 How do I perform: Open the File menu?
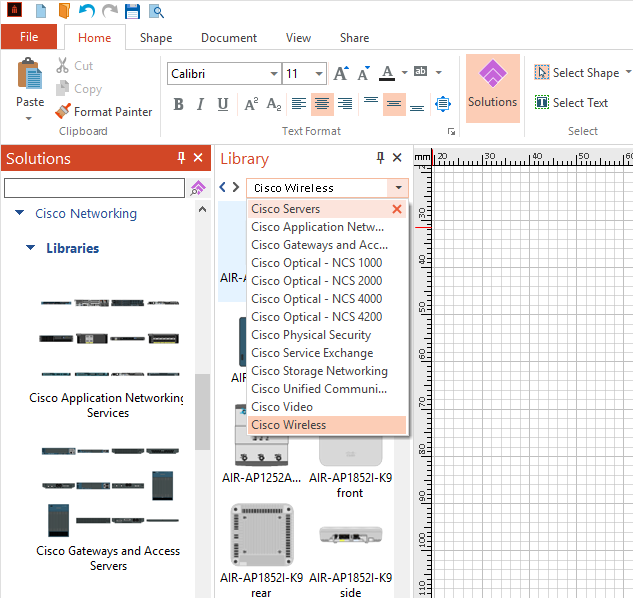[29, 37]
